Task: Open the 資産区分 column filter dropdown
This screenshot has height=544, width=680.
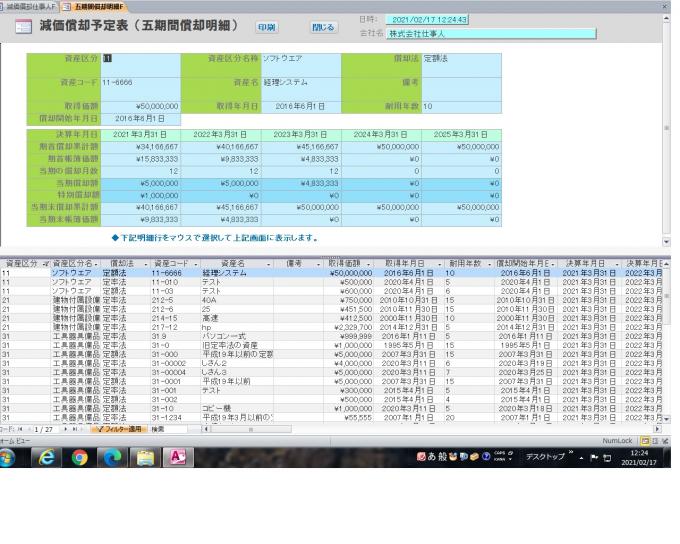Action: pos(46,261)
